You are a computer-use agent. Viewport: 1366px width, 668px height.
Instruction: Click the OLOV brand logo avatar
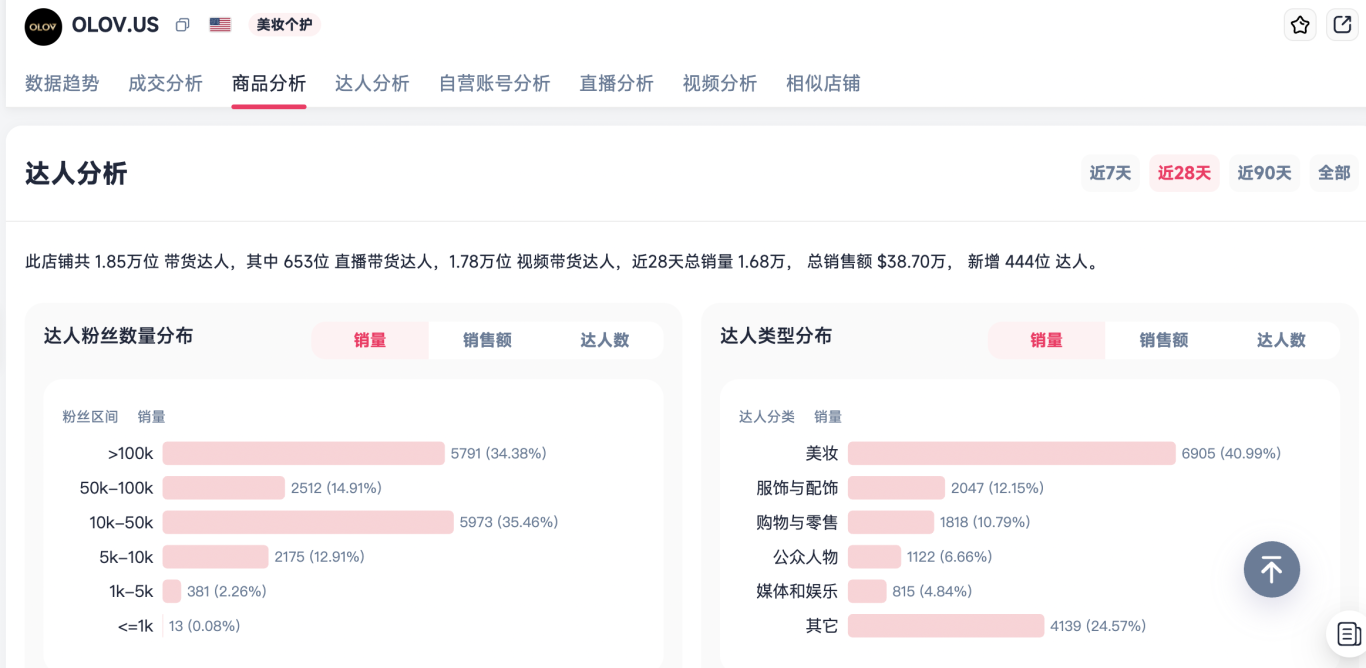point(43,27)
